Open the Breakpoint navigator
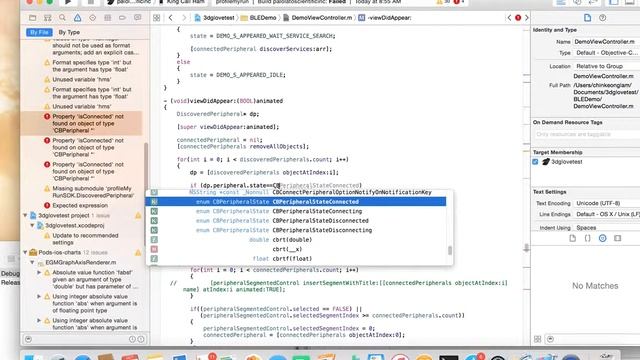 point(122,18)
